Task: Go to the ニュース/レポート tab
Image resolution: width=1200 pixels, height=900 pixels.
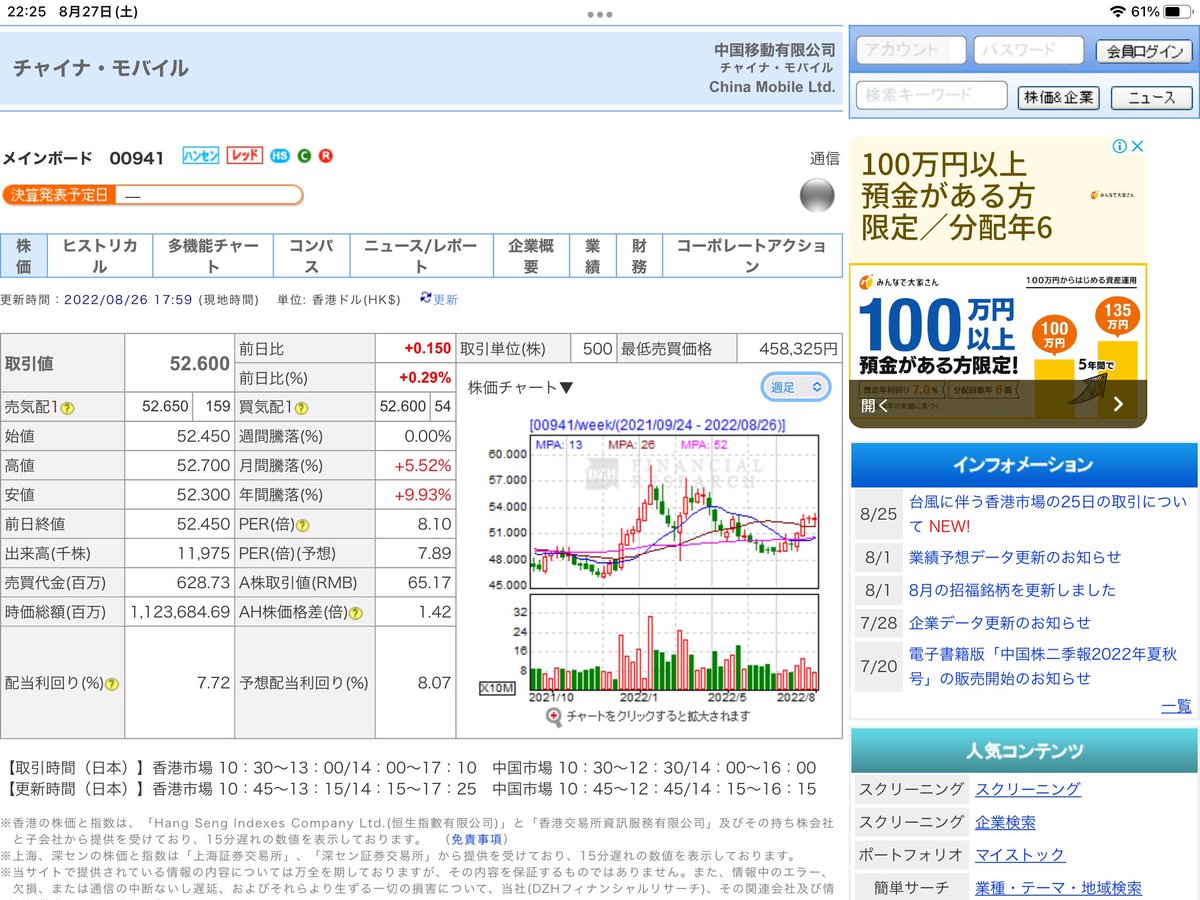Action: pos(422,256)
